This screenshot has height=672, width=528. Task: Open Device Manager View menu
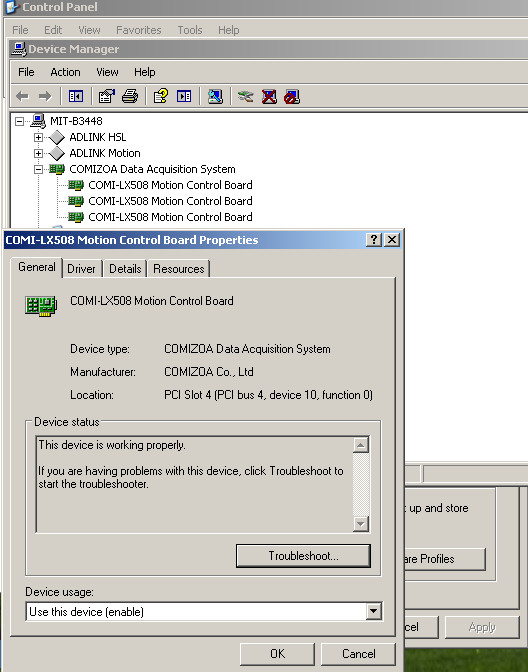coord(107,72)
